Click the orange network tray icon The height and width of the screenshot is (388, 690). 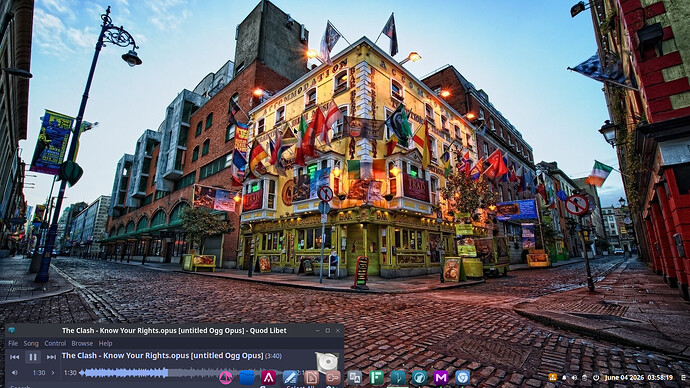[553, 377]
